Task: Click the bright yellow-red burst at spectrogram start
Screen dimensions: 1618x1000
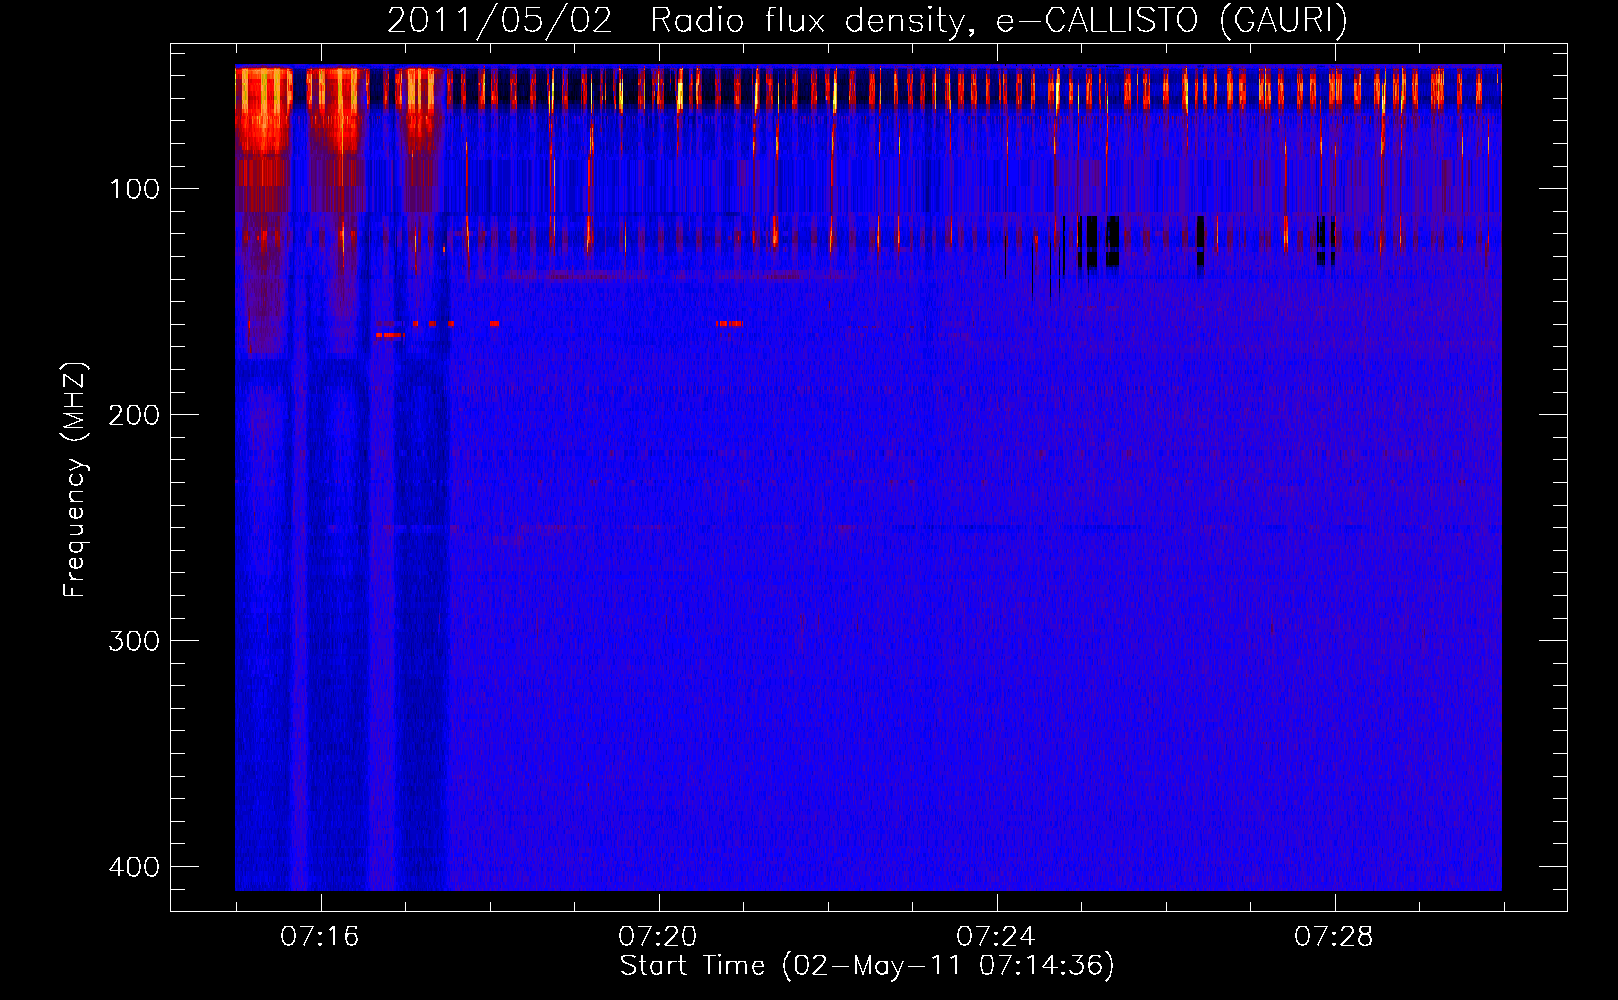Action: pyautogui.click(x=263, y=110)
